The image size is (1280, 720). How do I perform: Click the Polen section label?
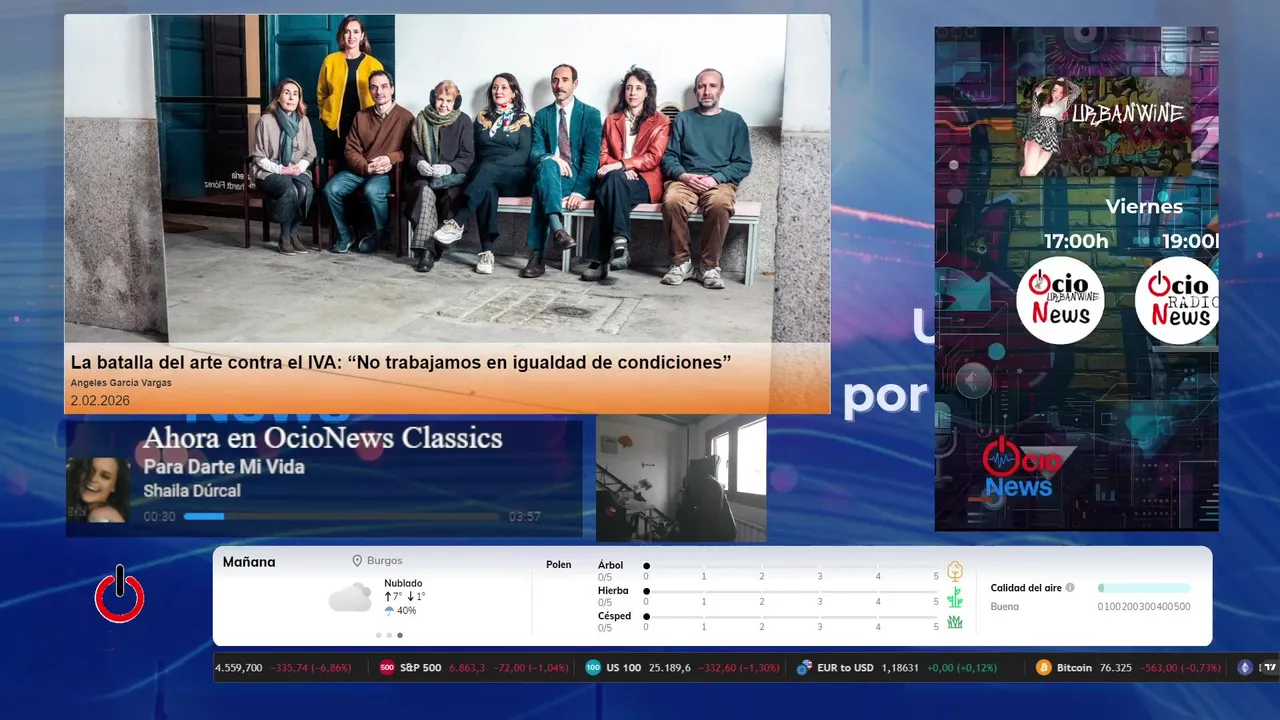(558, 565)
